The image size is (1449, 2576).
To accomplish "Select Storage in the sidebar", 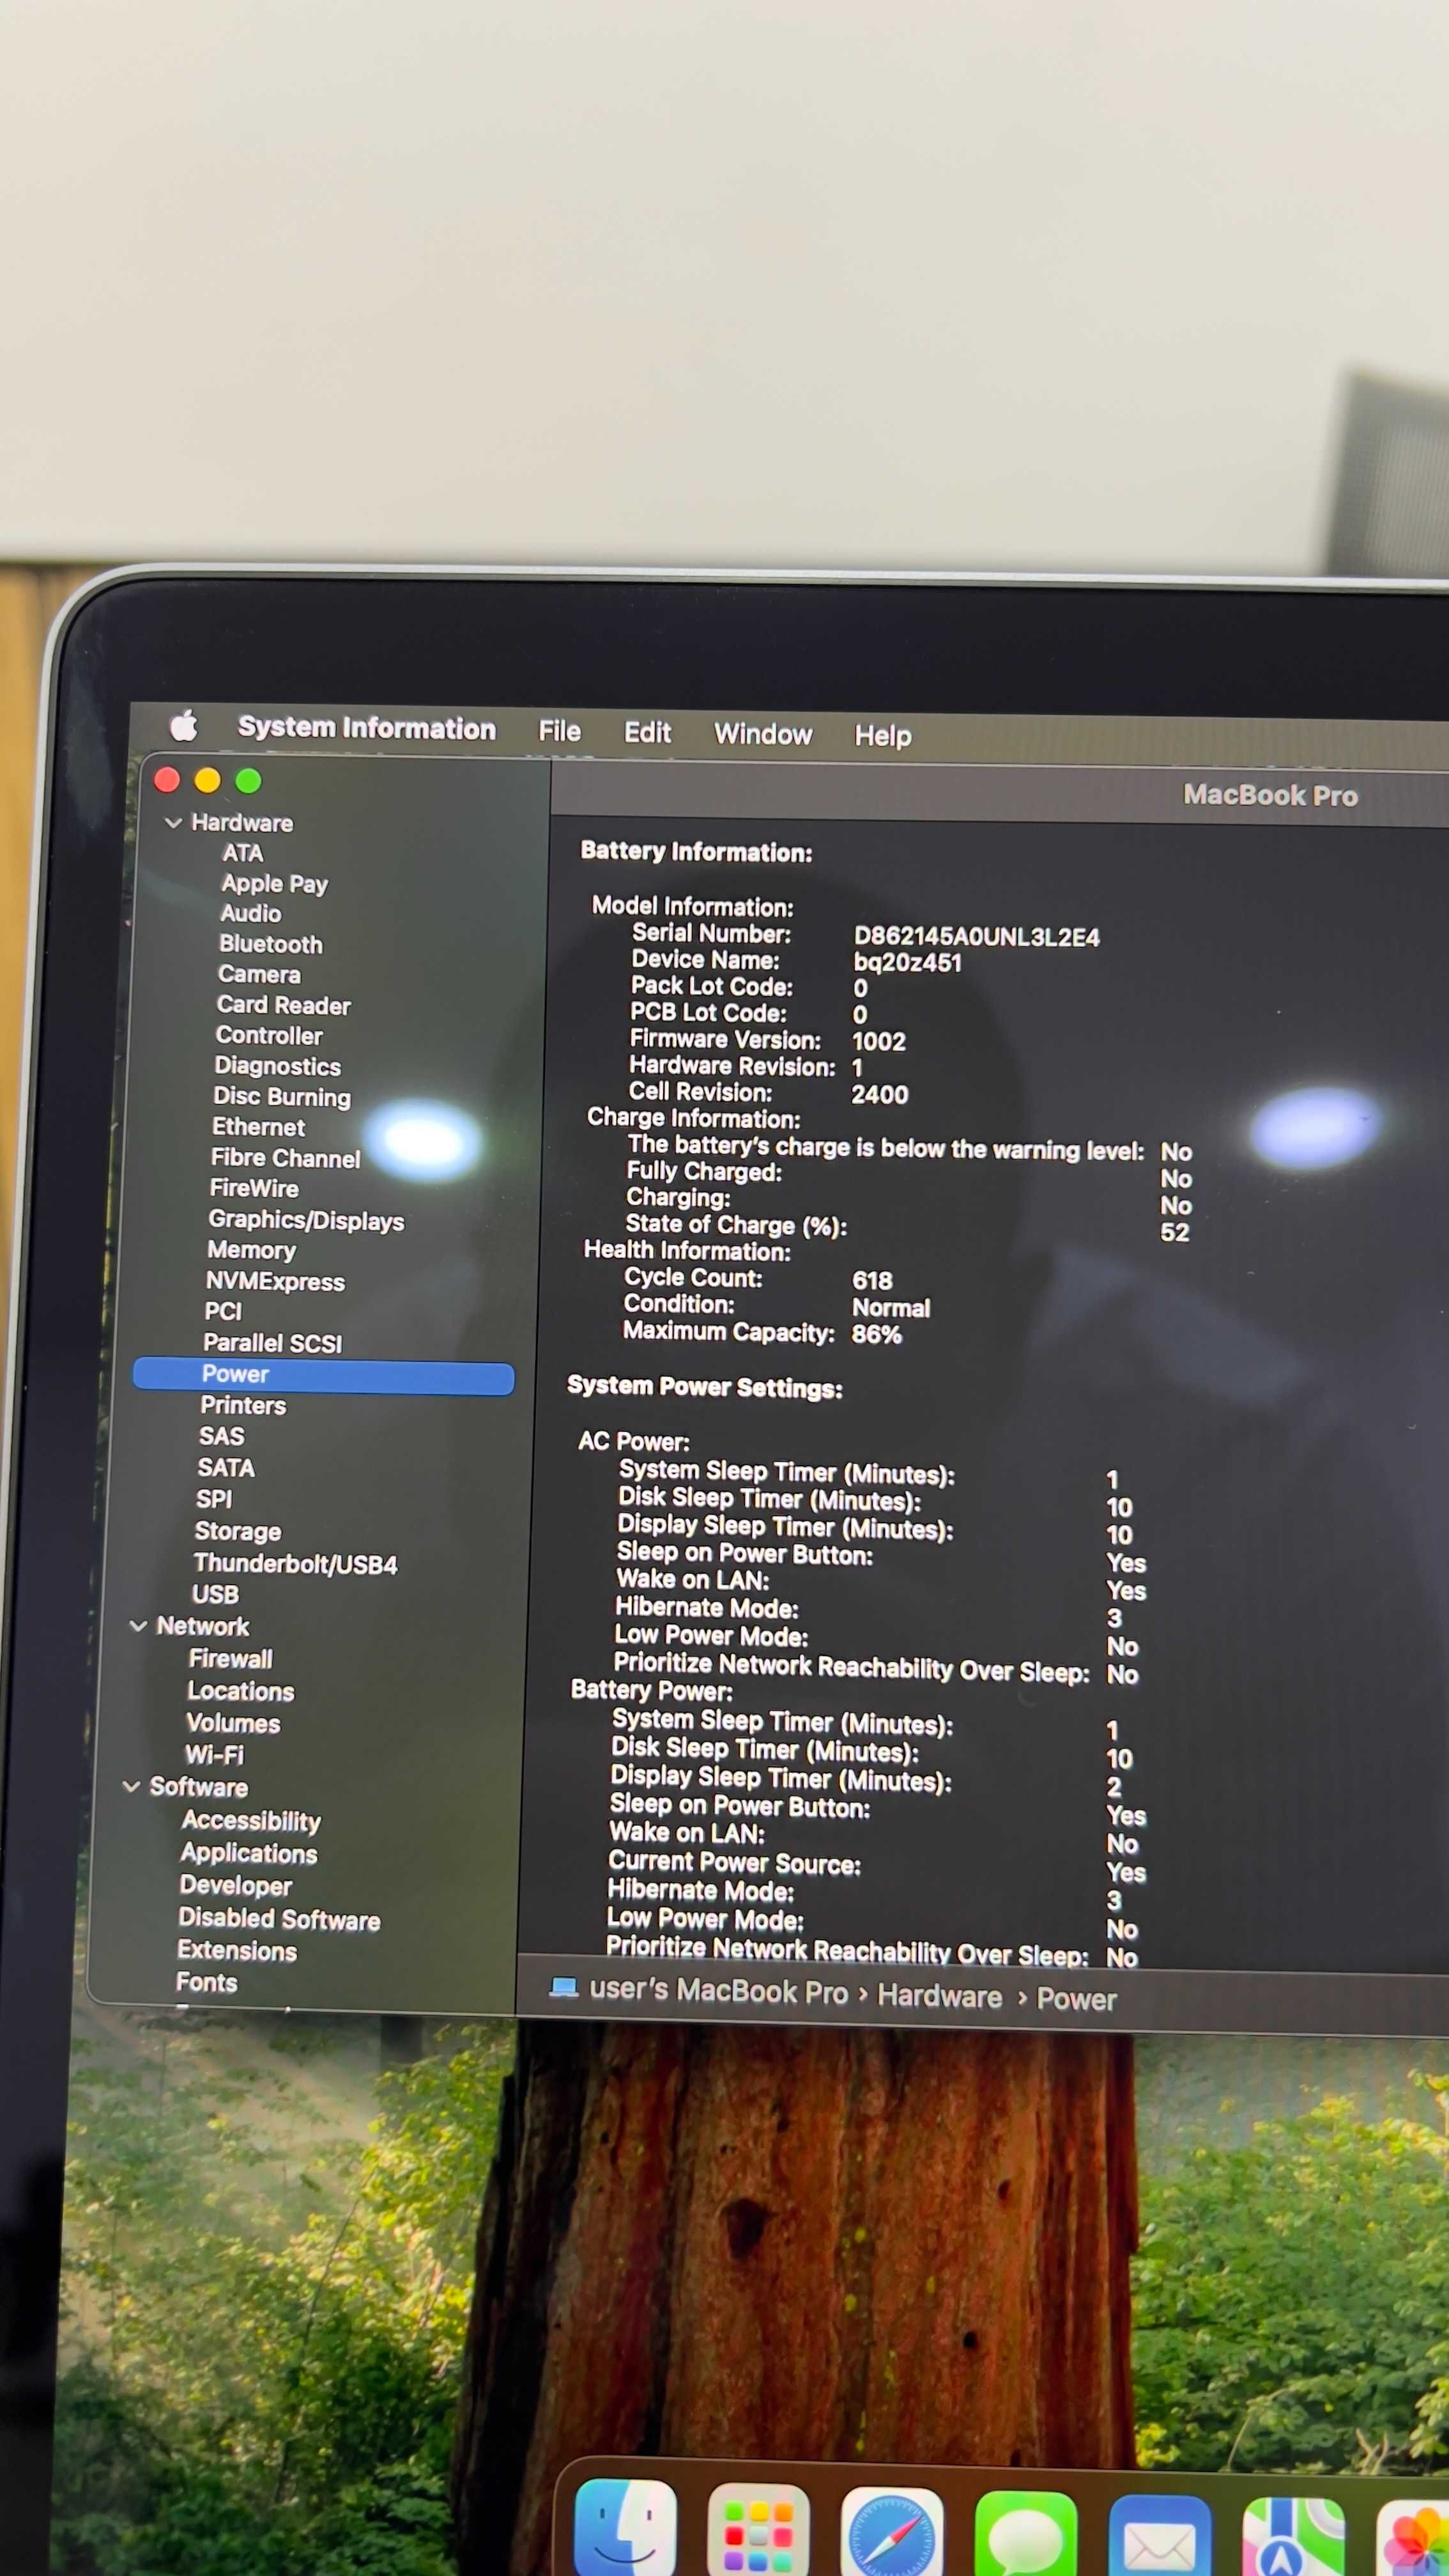I will click(237, 1531).
